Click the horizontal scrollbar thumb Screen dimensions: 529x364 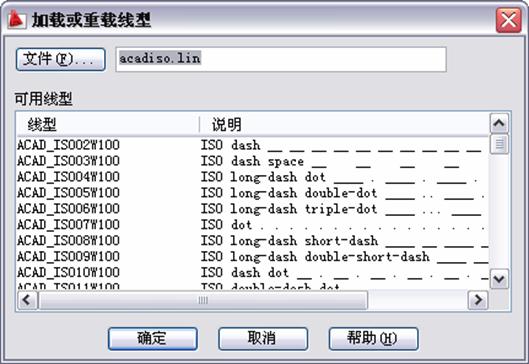203,300
